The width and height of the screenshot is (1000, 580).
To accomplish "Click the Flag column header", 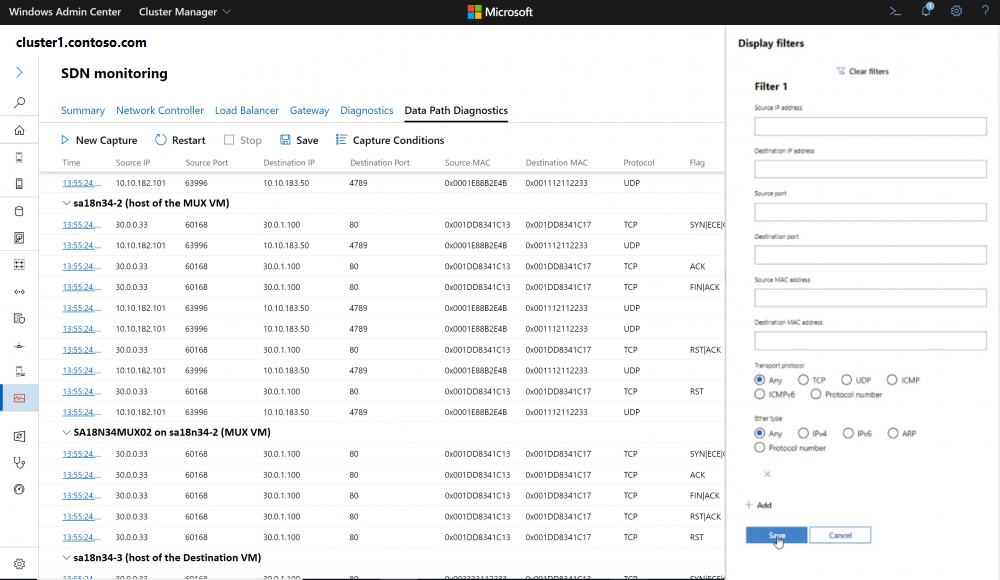I will (697, 163).
